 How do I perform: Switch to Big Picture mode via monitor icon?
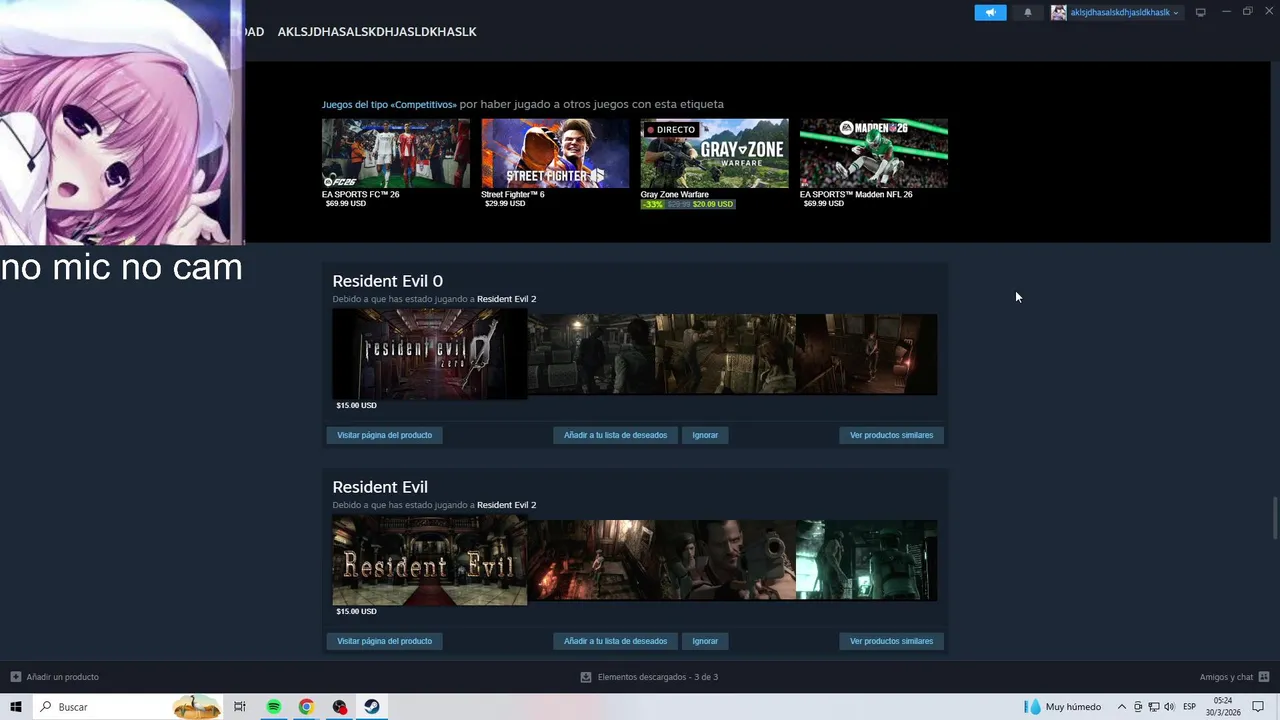pyautogui.click(x=1200, y=12)
